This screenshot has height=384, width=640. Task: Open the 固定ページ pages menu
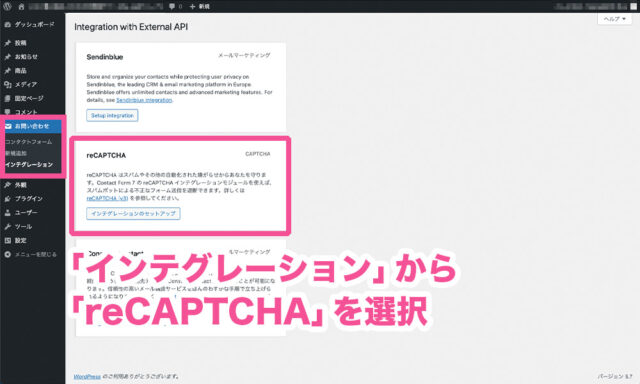[33, 98]
